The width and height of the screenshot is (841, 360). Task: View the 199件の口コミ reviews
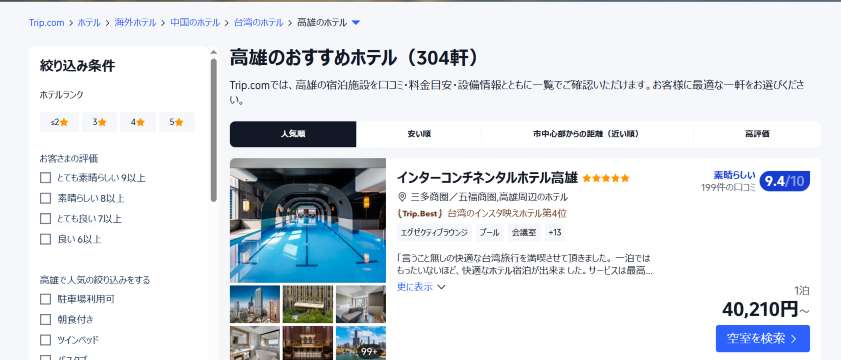point(728,187)
